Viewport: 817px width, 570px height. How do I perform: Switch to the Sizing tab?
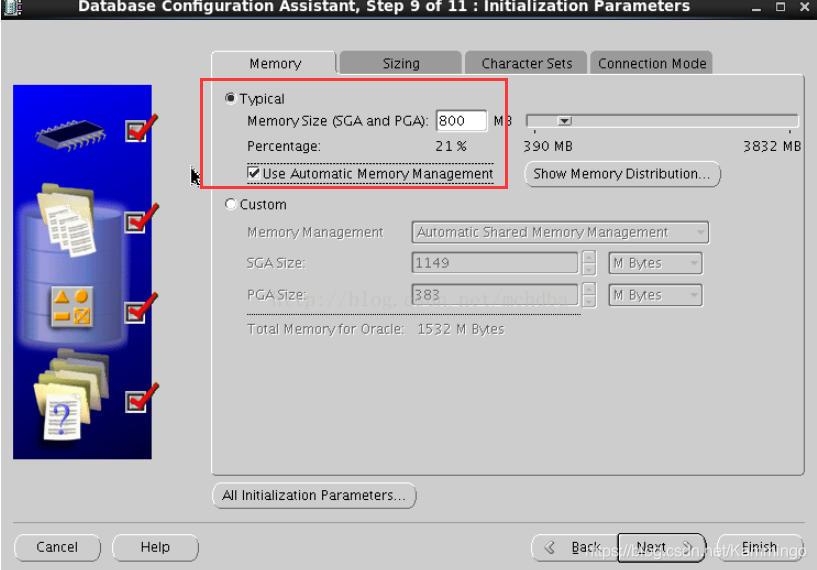click(401, 64)
